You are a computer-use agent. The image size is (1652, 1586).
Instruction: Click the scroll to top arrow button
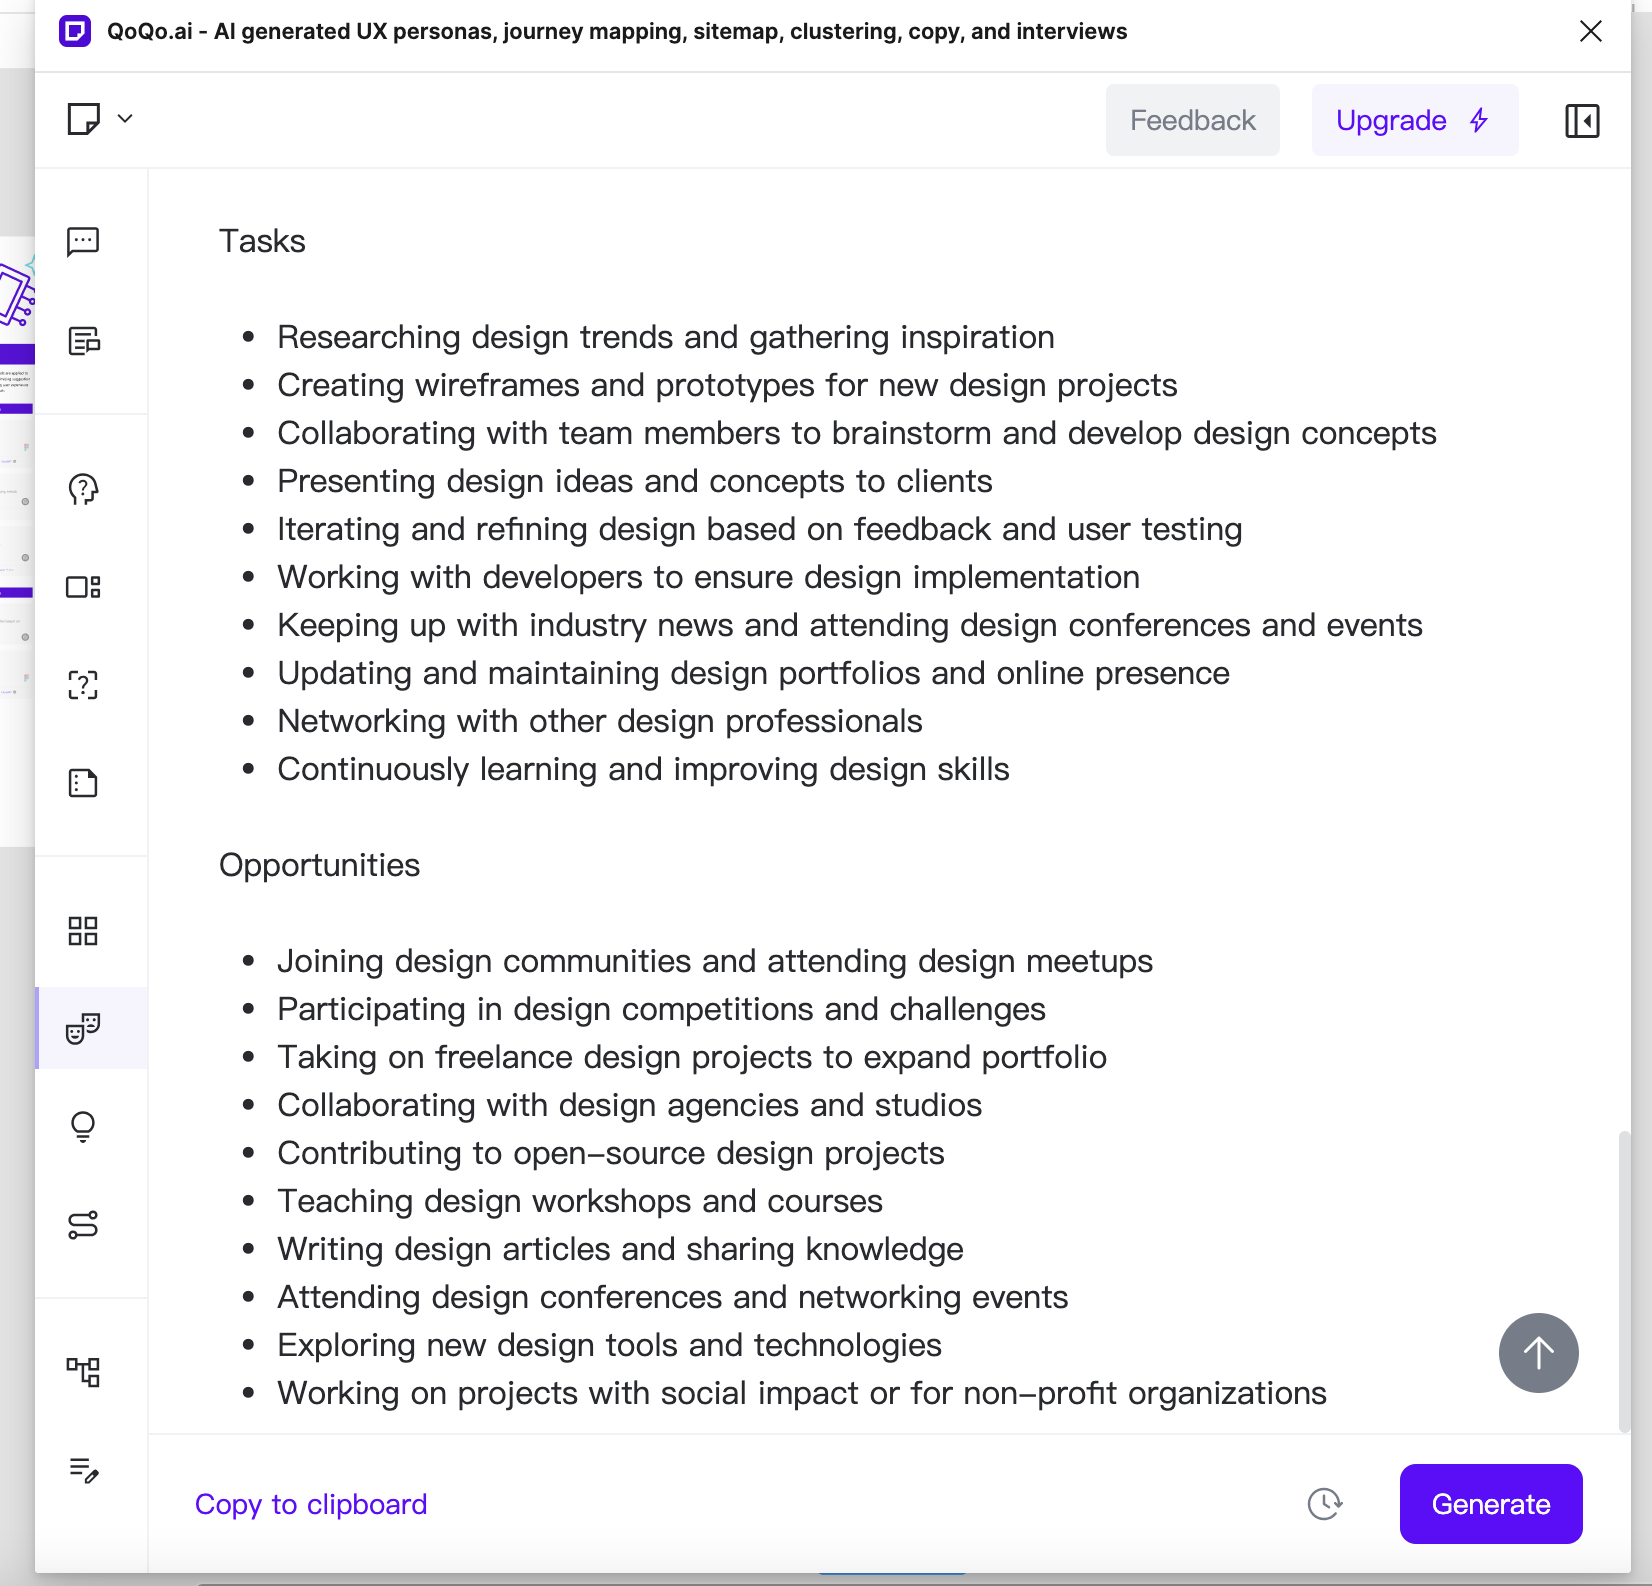(x=1538, y=1353)
